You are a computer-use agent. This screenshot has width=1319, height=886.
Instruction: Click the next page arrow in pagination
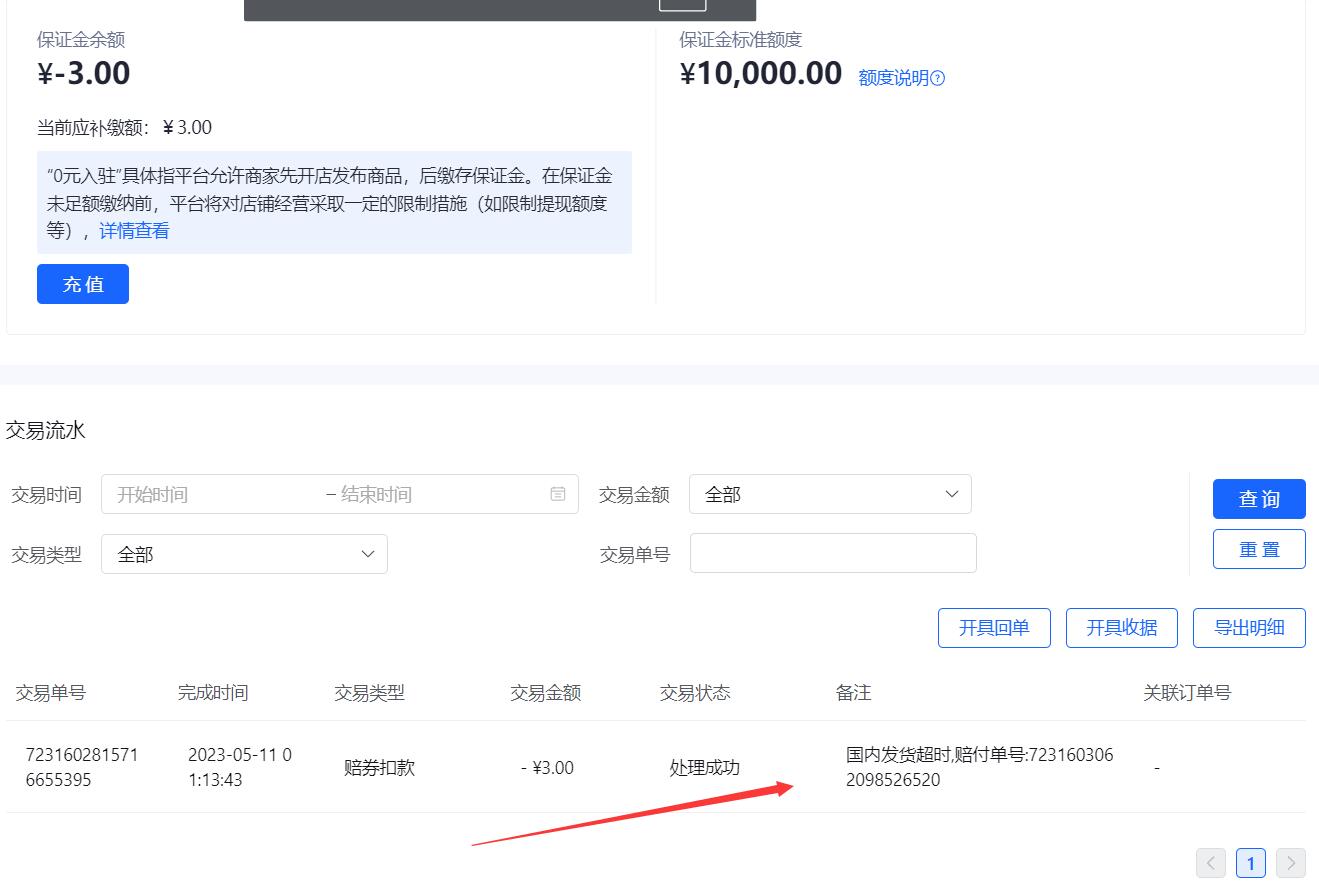point(1290,863)
